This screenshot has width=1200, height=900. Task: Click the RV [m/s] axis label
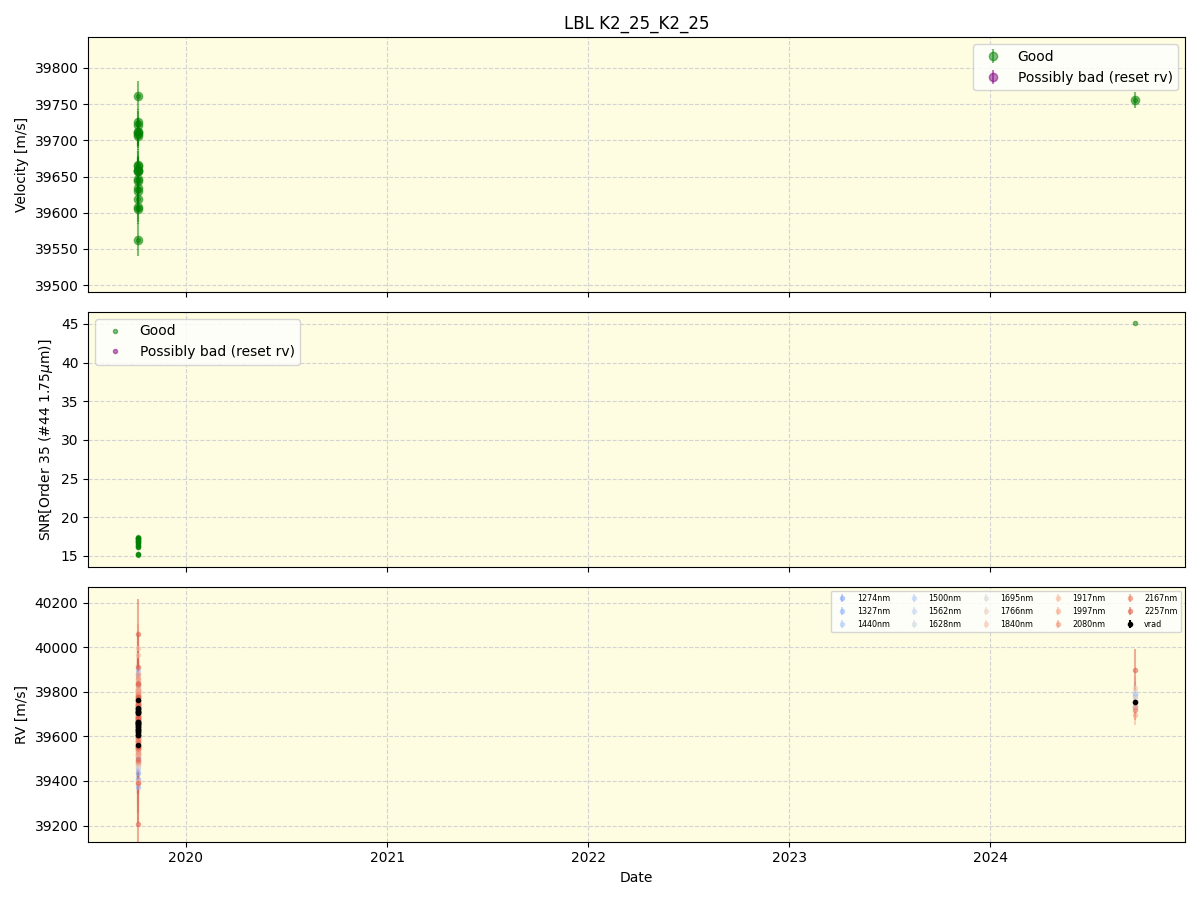point(21,714)
